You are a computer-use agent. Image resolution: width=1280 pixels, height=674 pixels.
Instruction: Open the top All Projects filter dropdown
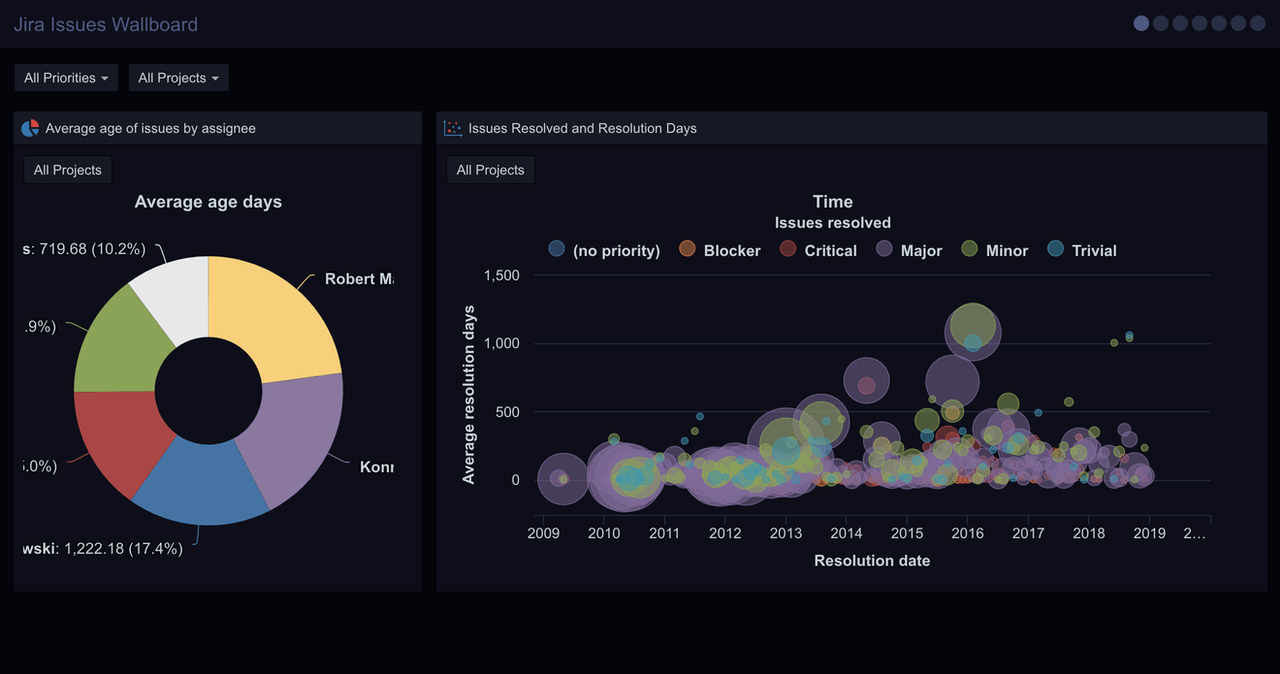pyautogui.click(x=178, y=78)
